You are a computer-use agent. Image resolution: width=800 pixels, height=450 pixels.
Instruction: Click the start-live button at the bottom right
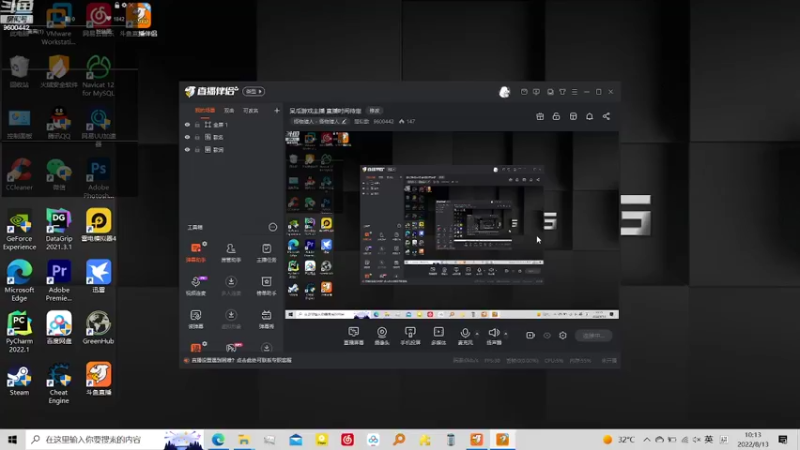[593, 335]
